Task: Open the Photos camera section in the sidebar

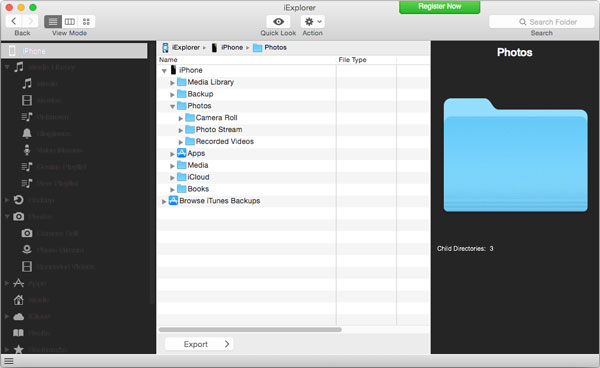Action: click(18, 217)
